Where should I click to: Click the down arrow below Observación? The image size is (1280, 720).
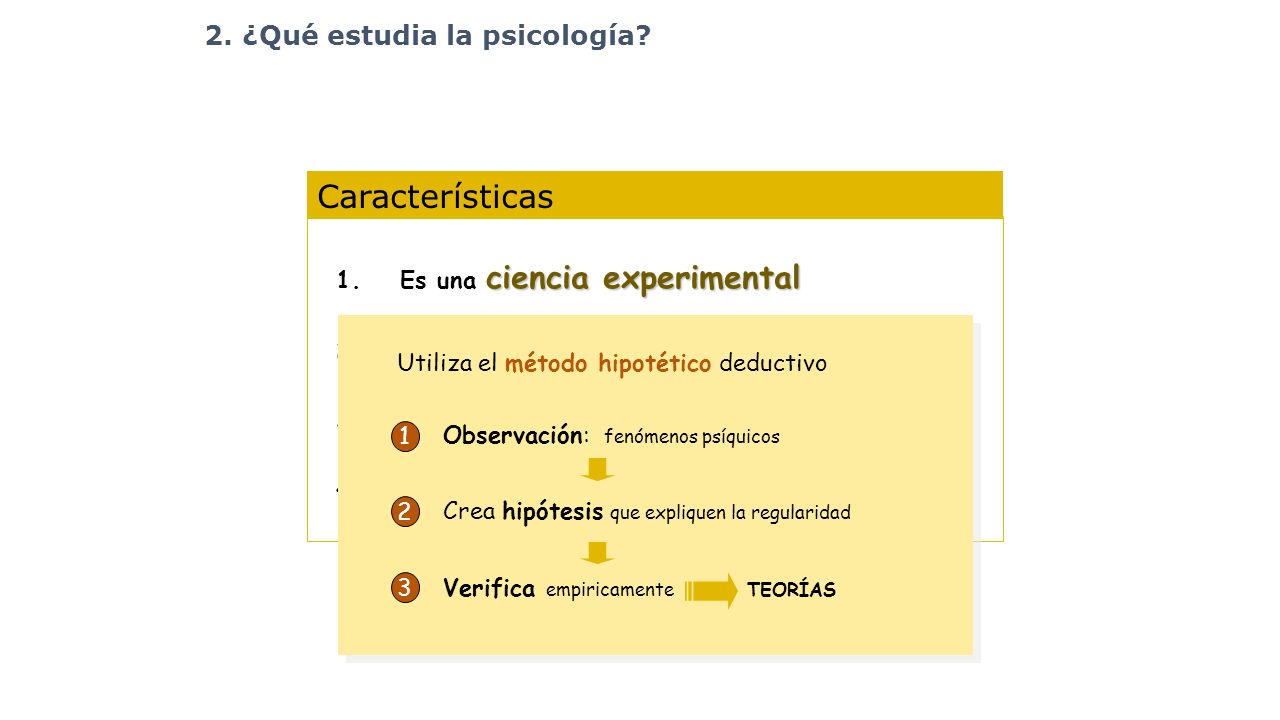[x=597, y=469]
